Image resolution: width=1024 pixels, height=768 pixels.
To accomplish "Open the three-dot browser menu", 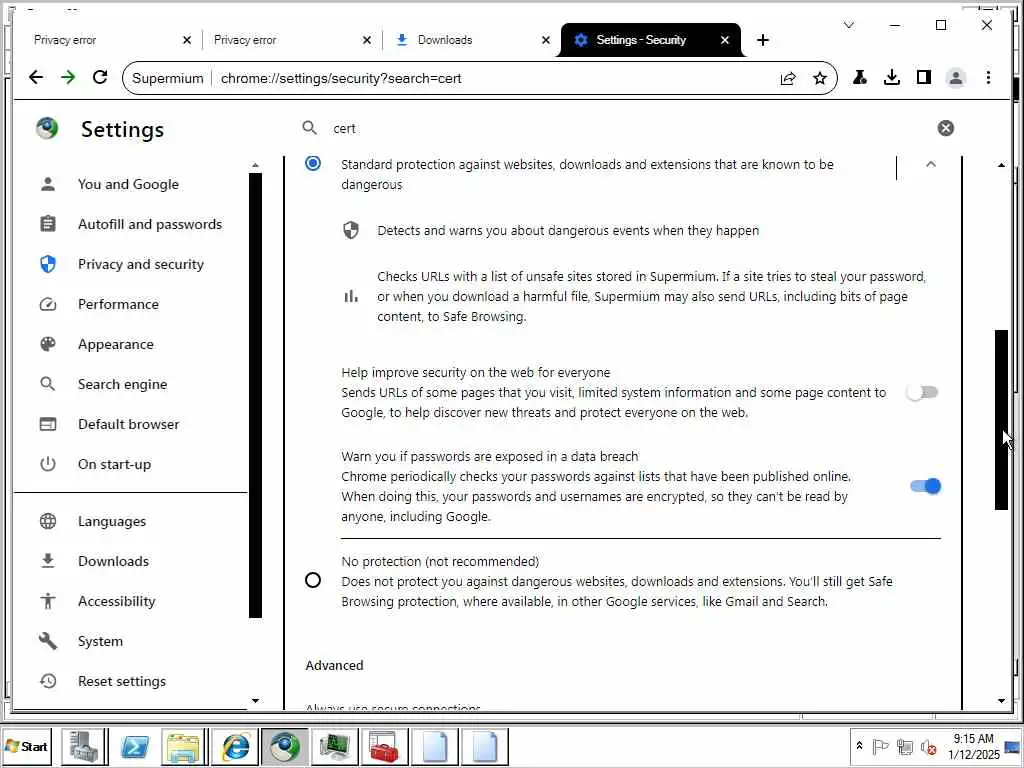I will pos(988,78).
